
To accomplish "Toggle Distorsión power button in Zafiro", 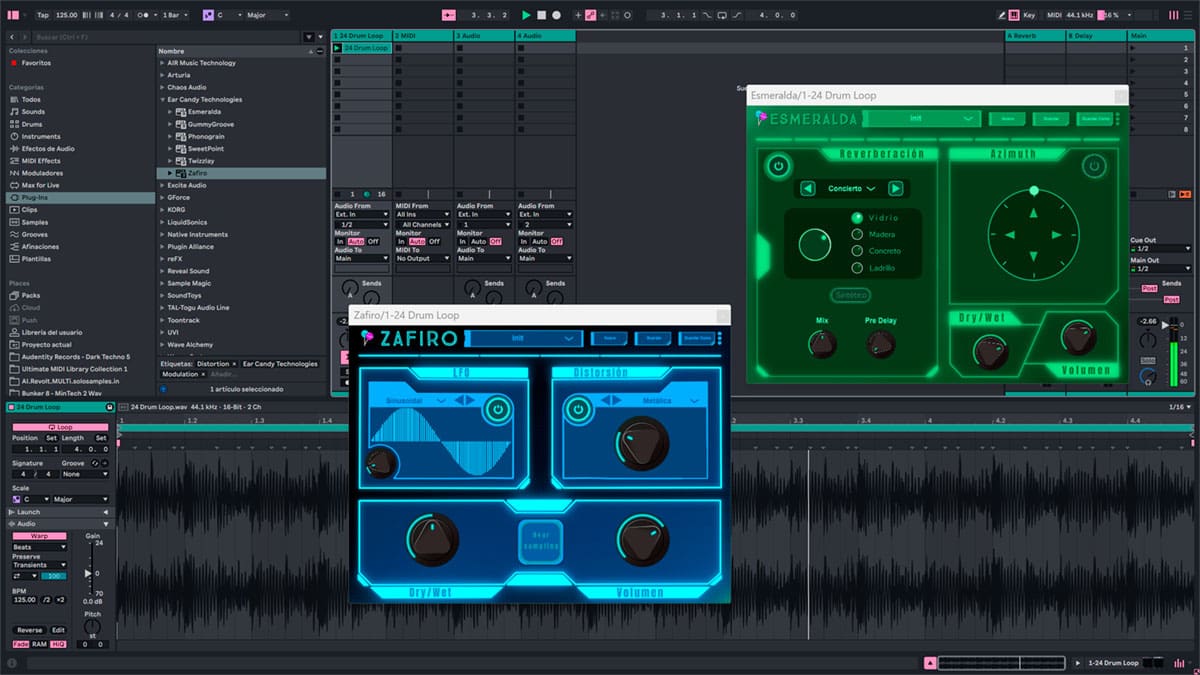I will pos(577,408).
